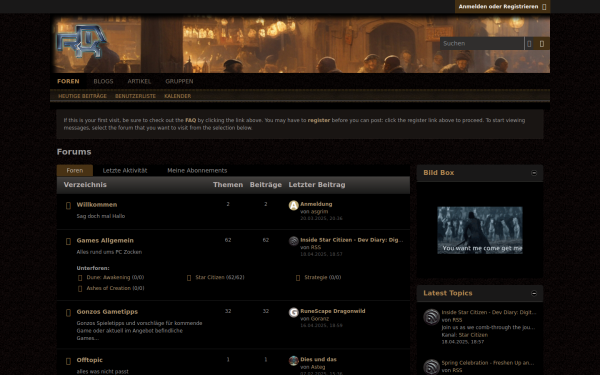Click the register link in notice
Image resolution: width=600 pixels, height=375 pixels.
point(319,120)
